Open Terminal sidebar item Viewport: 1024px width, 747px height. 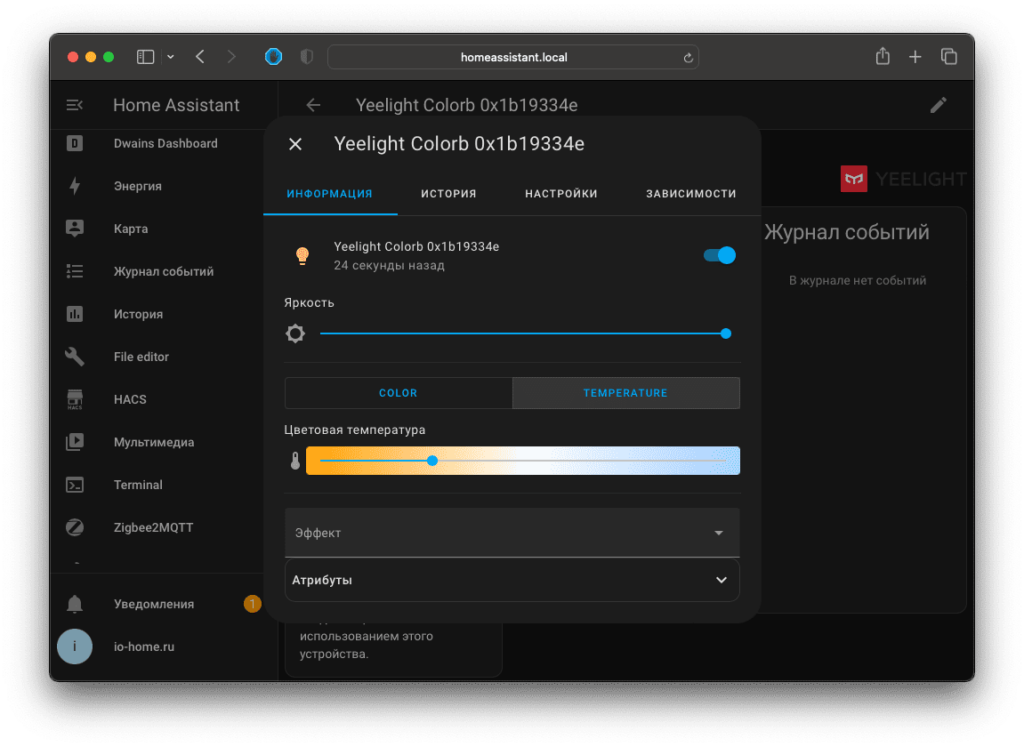click(138, 485)
